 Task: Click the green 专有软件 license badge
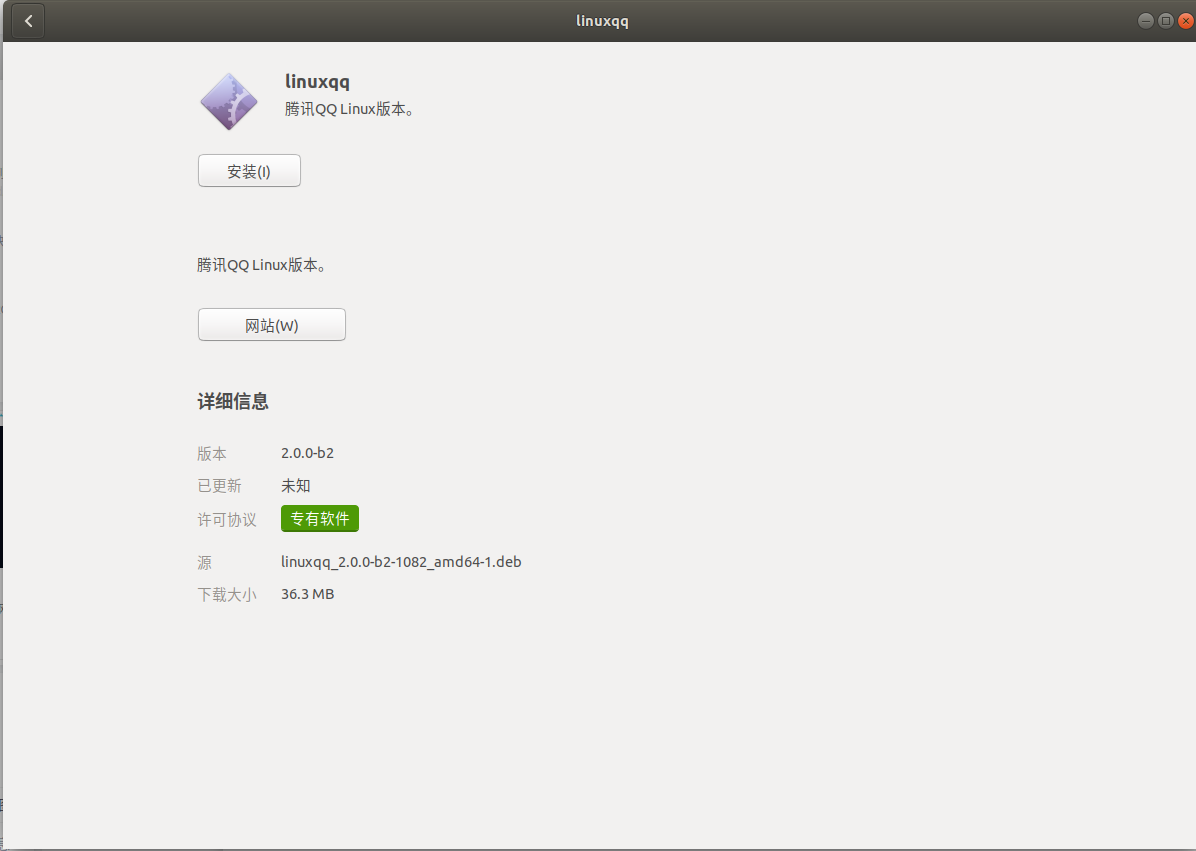click(320, 519)
